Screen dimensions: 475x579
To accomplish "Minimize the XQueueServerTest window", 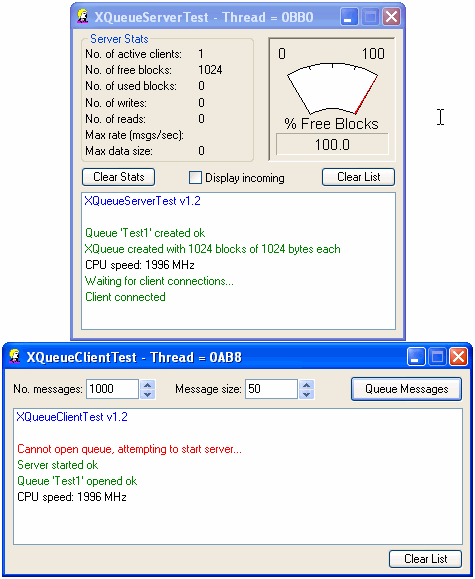I will (349, 17).
